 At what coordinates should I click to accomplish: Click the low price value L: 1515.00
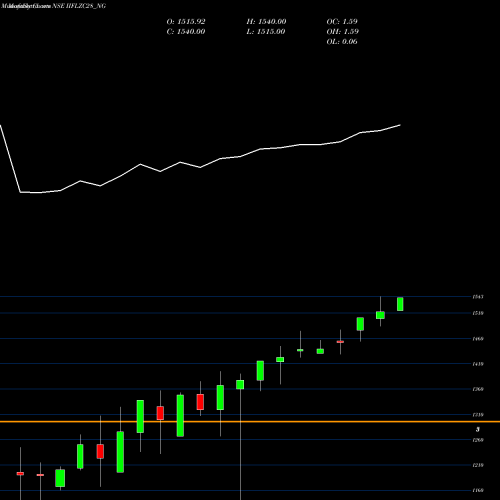pyautogui.click(x=266, y=32)
